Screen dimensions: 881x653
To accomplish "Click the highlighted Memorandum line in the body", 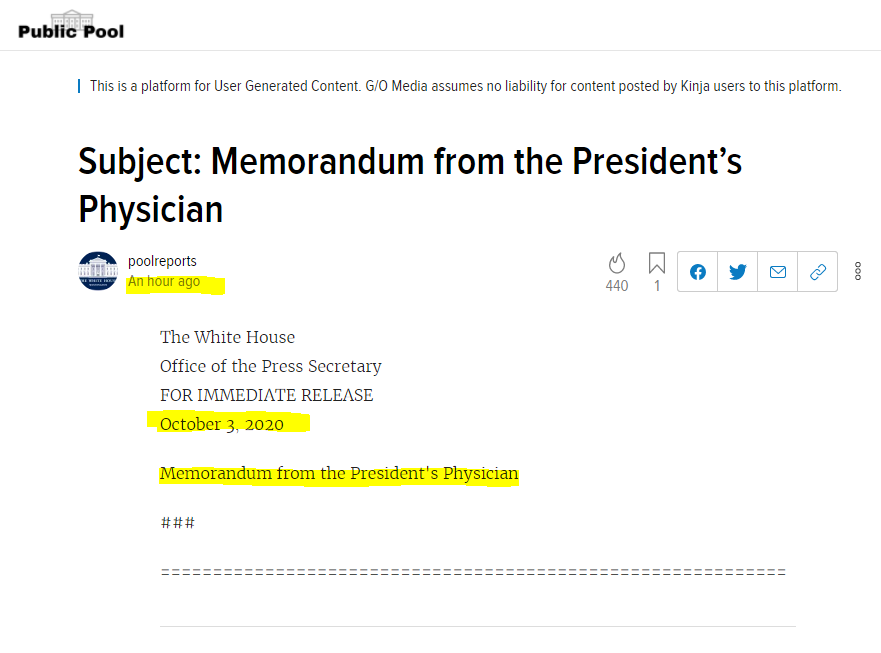I will pos(339,473).
